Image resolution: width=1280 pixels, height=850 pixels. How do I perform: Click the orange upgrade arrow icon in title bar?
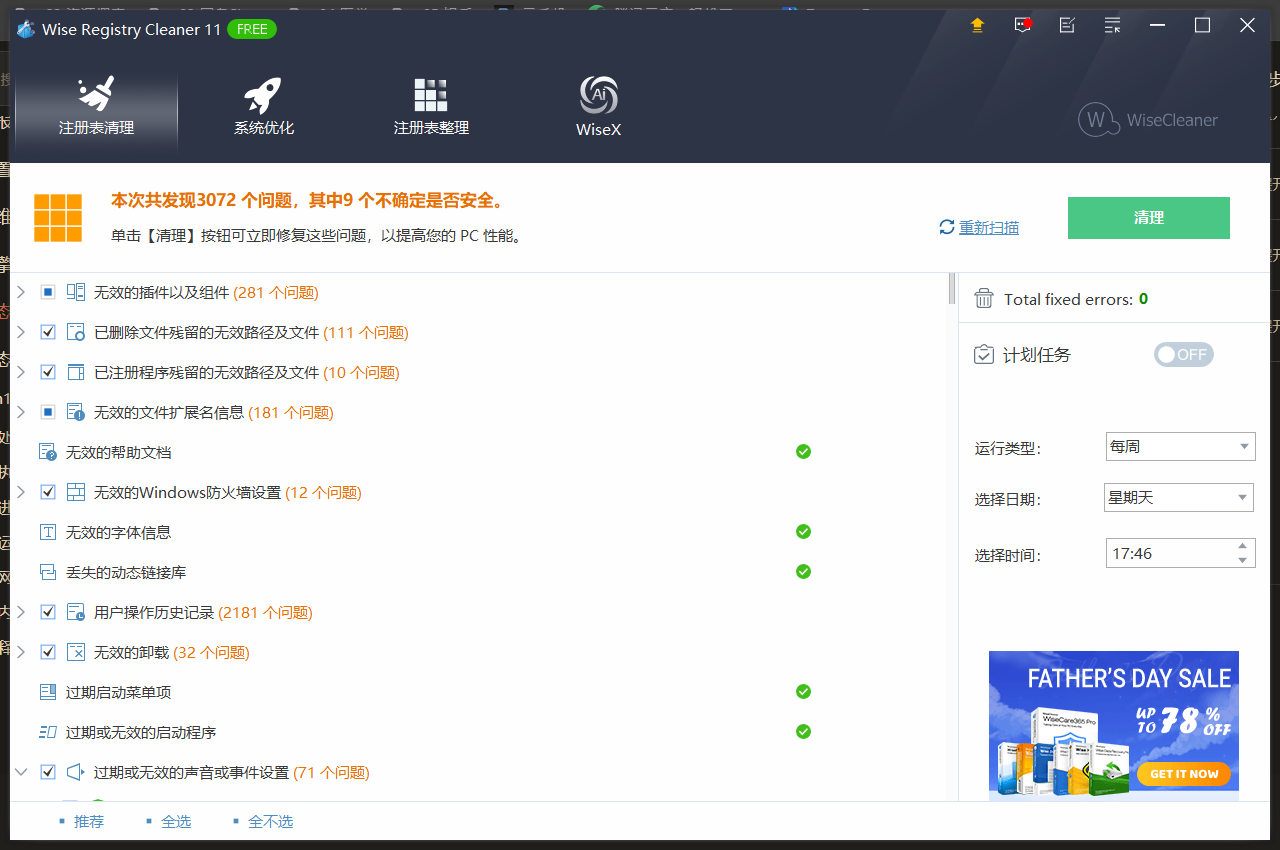(977, 25)
